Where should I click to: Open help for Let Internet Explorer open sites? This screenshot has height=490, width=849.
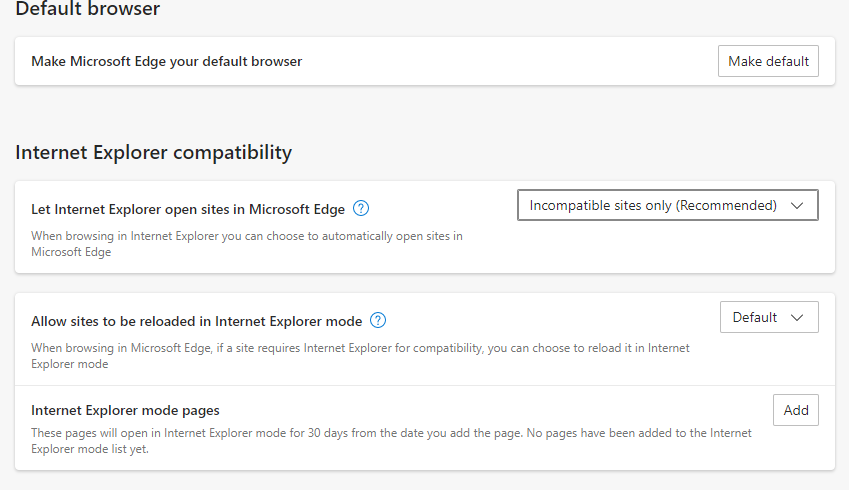pyautogui.click(x=361, y=208)
